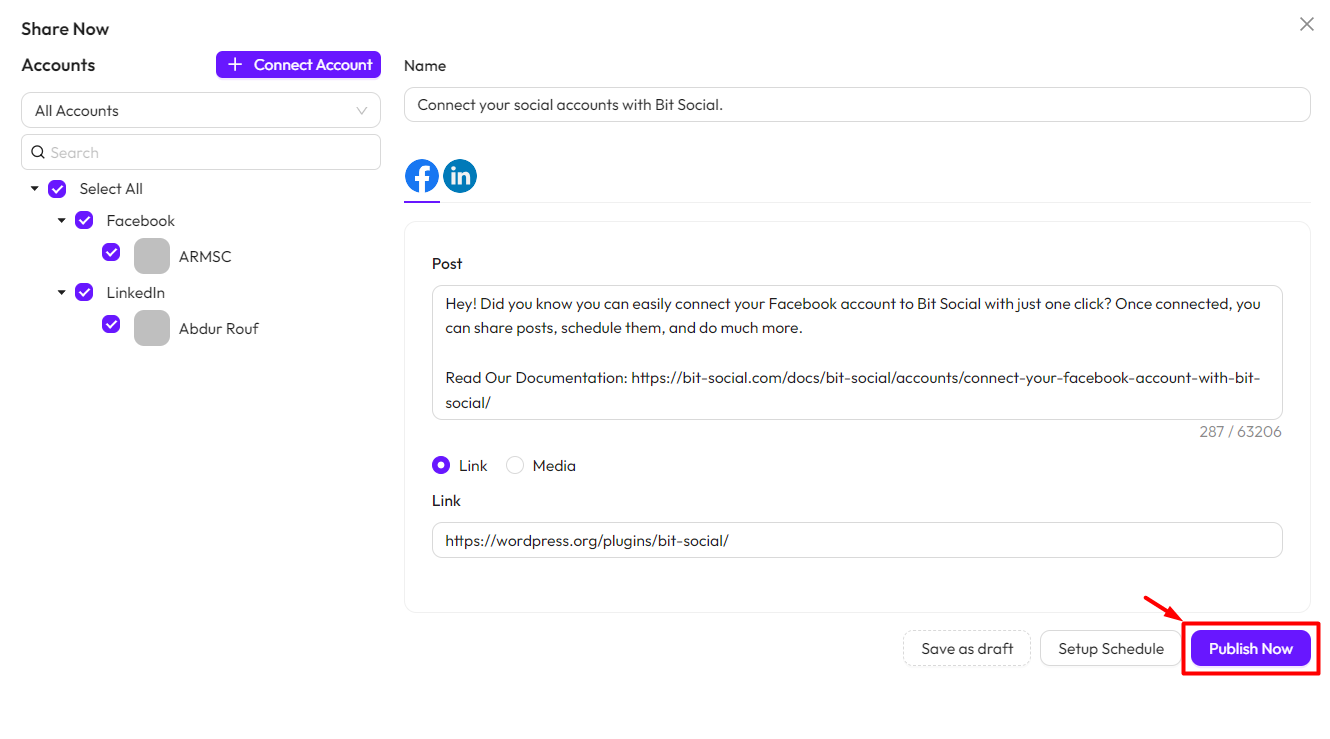The image size is (1330, 739).
Task: Click into the Post text area
Action: pyautogui.click(x=857, y=352)
